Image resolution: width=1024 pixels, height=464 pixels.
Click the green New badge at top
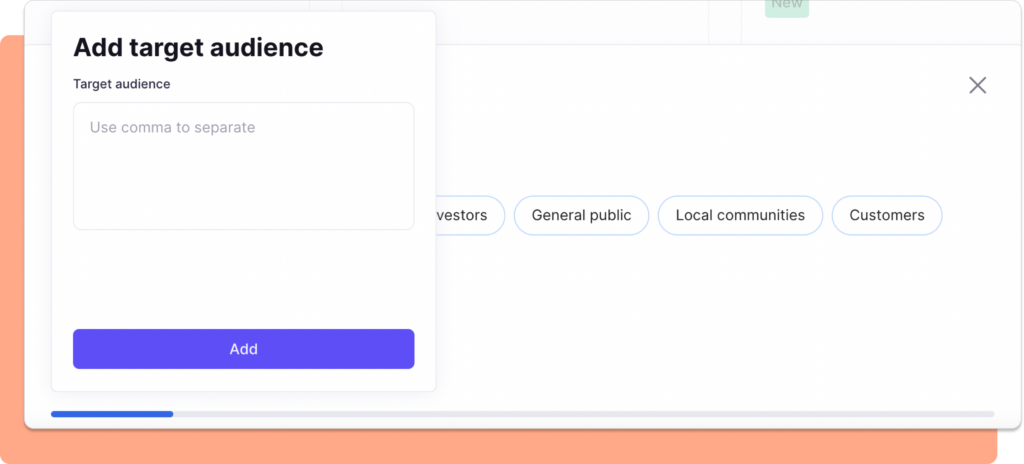[x=786, y=6]
